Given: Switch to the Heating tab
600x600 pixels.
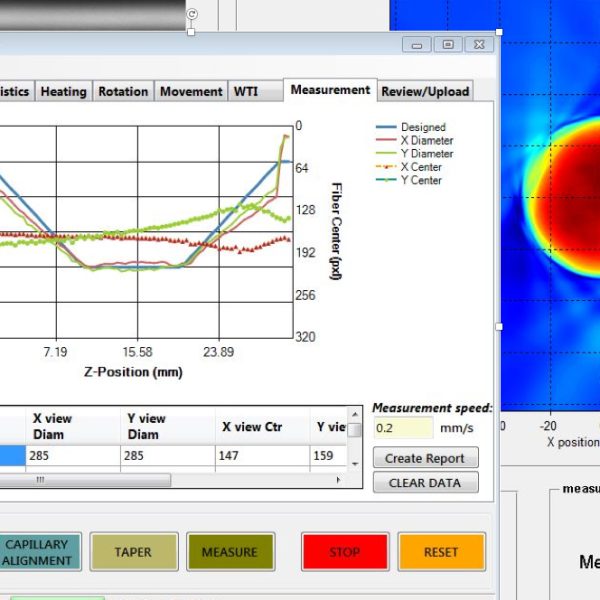Looking at the screenshot, I should coord(63,91).
